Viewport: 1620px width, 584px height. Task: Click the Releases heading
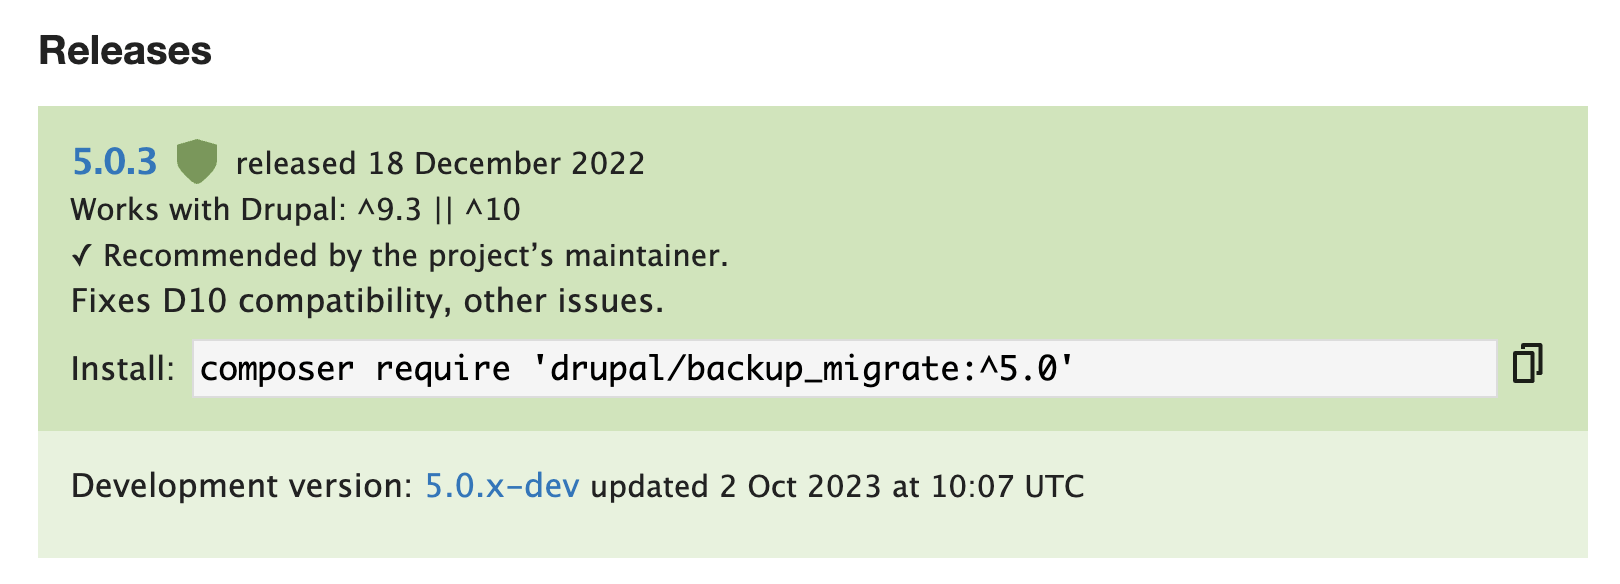(x=125, y=51)
